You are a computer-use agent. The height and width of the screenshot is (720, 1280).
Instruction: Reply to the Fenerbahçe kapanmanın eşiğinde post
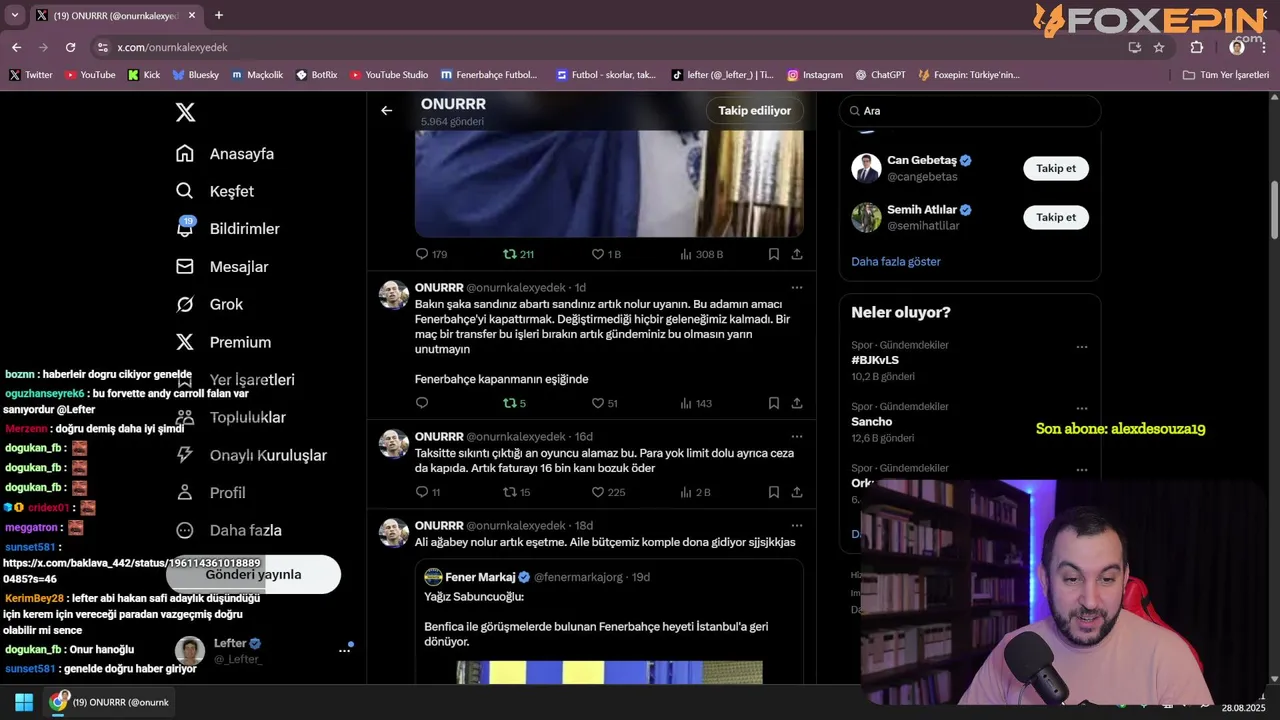(422, 403)
